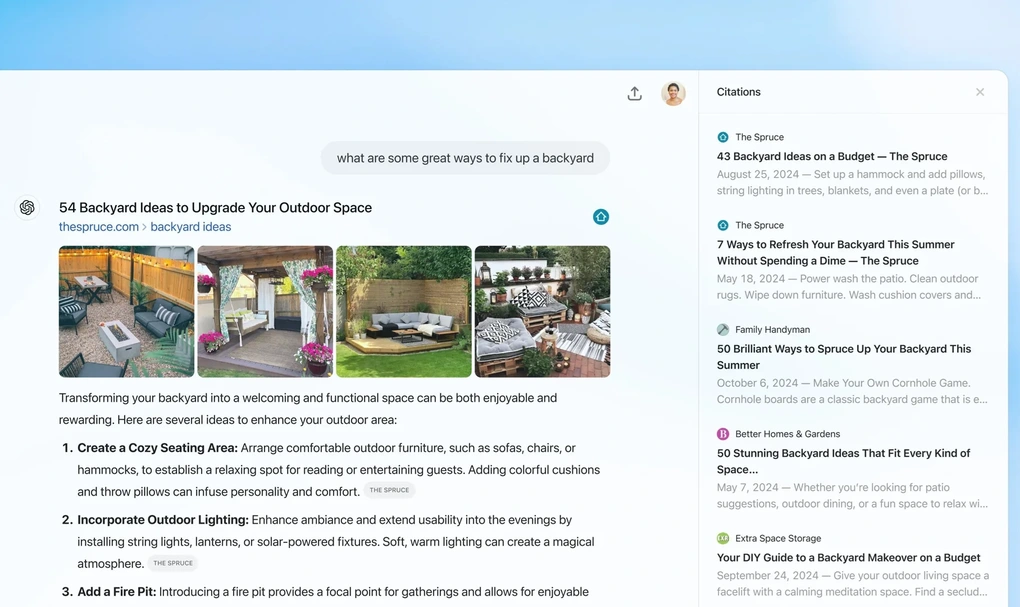This screenshot has height=607, width=1020.
Task: Open '43 Backyard Ideas on a Budget' citation
Action: click(832, 156)
